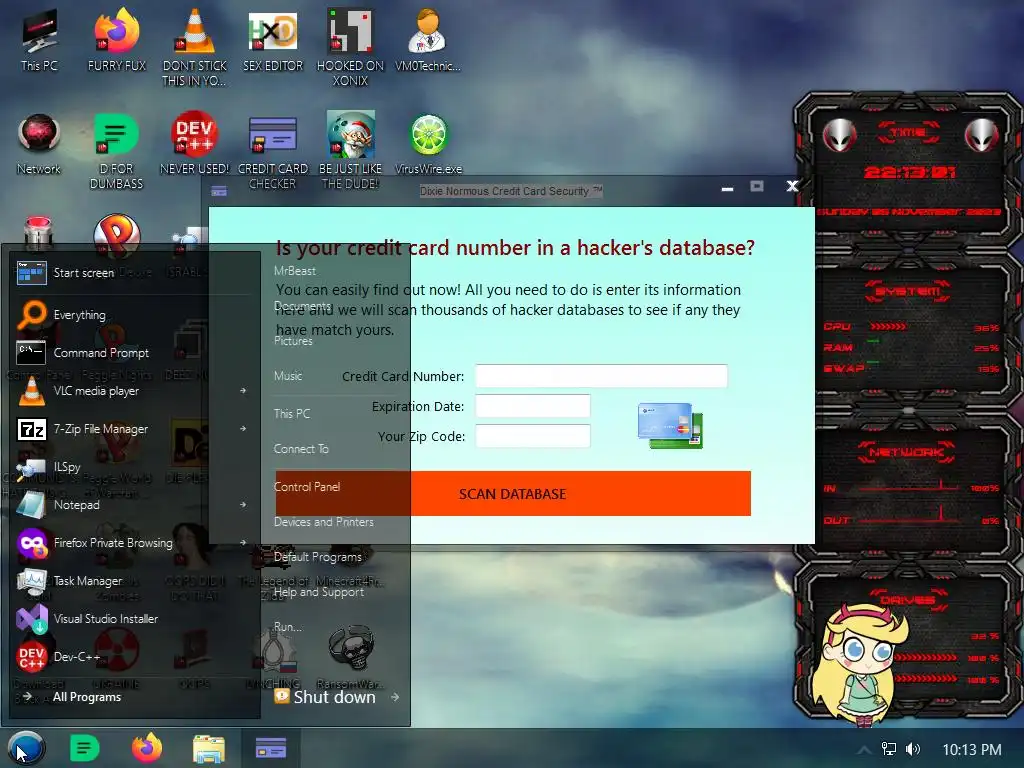The height and width of the screenshot is (768, 1024).
Task: Open Pictures from start menu right pane
Action: (x=293, y=341)
